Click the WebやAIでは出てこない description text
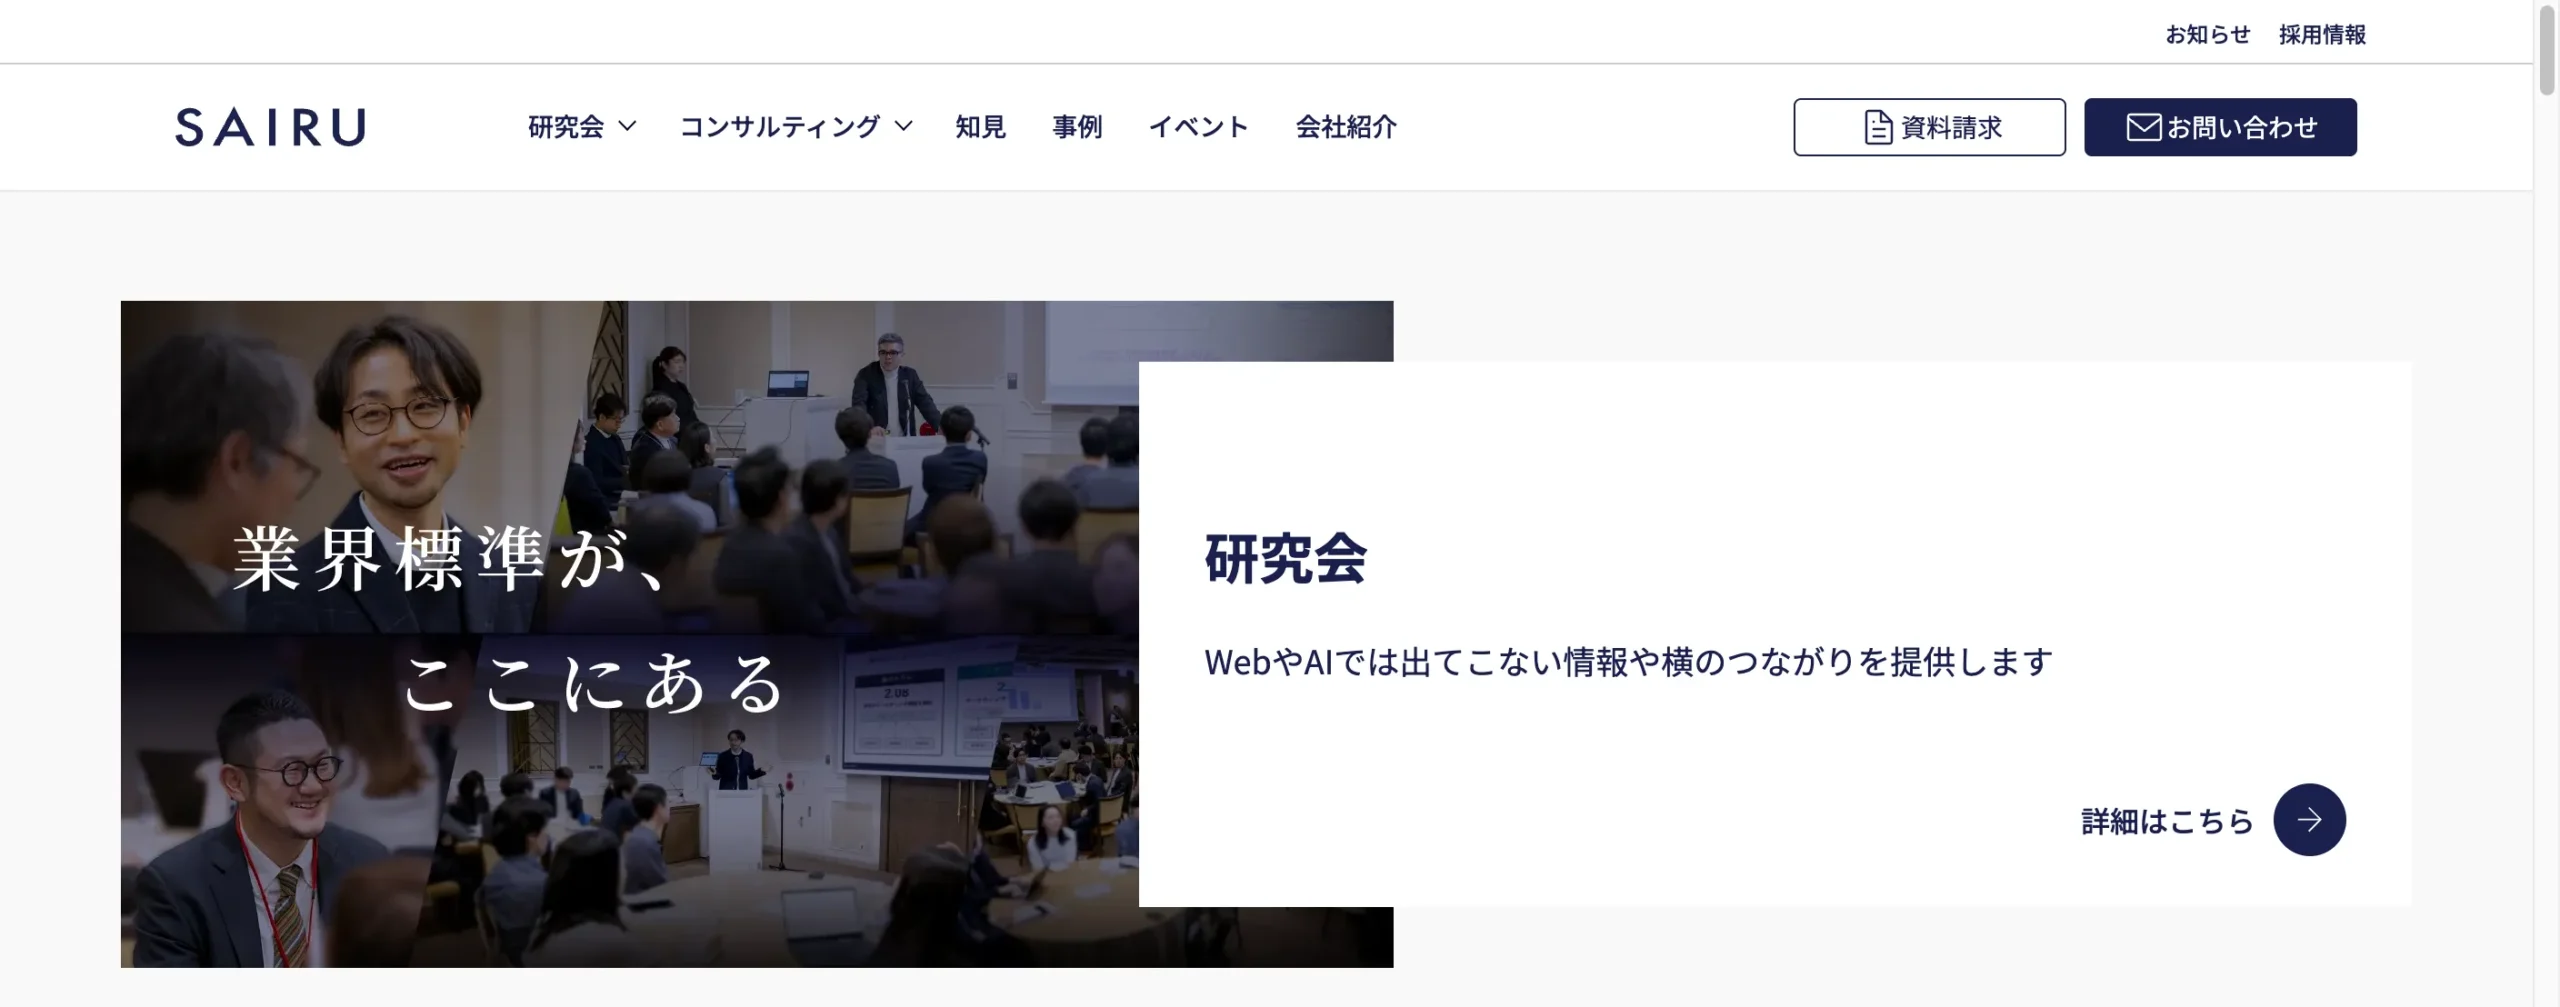The height and width of the screenshot is (1007, 2560). 1628,662
